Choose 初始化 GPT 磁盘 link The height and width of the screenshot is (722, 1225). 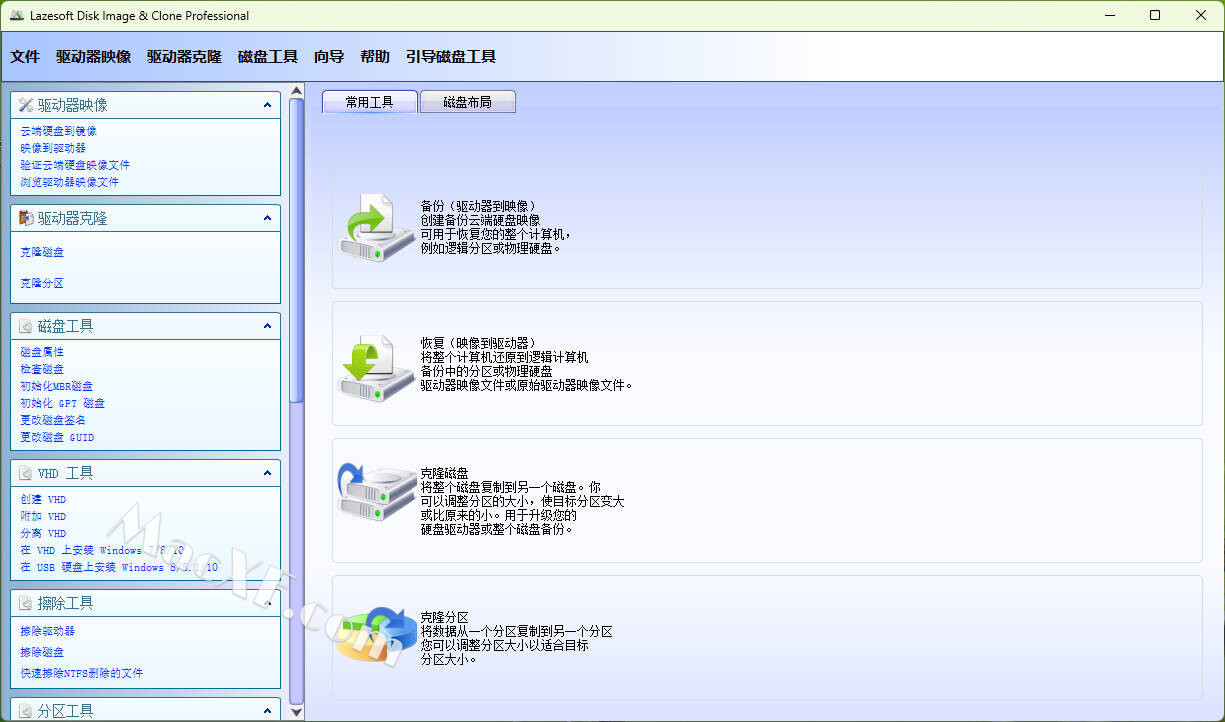[x=62, y=403]
